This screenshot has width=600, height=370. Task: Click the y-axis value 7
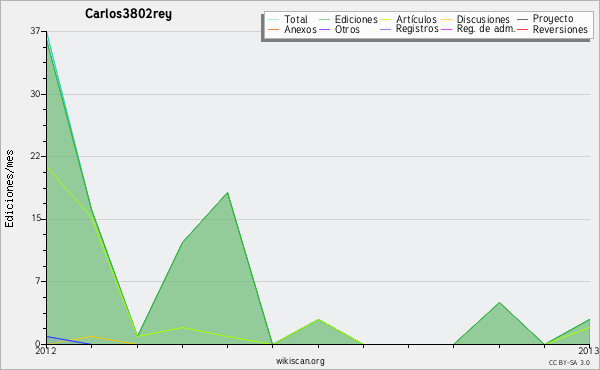click(x=38, y=281)
